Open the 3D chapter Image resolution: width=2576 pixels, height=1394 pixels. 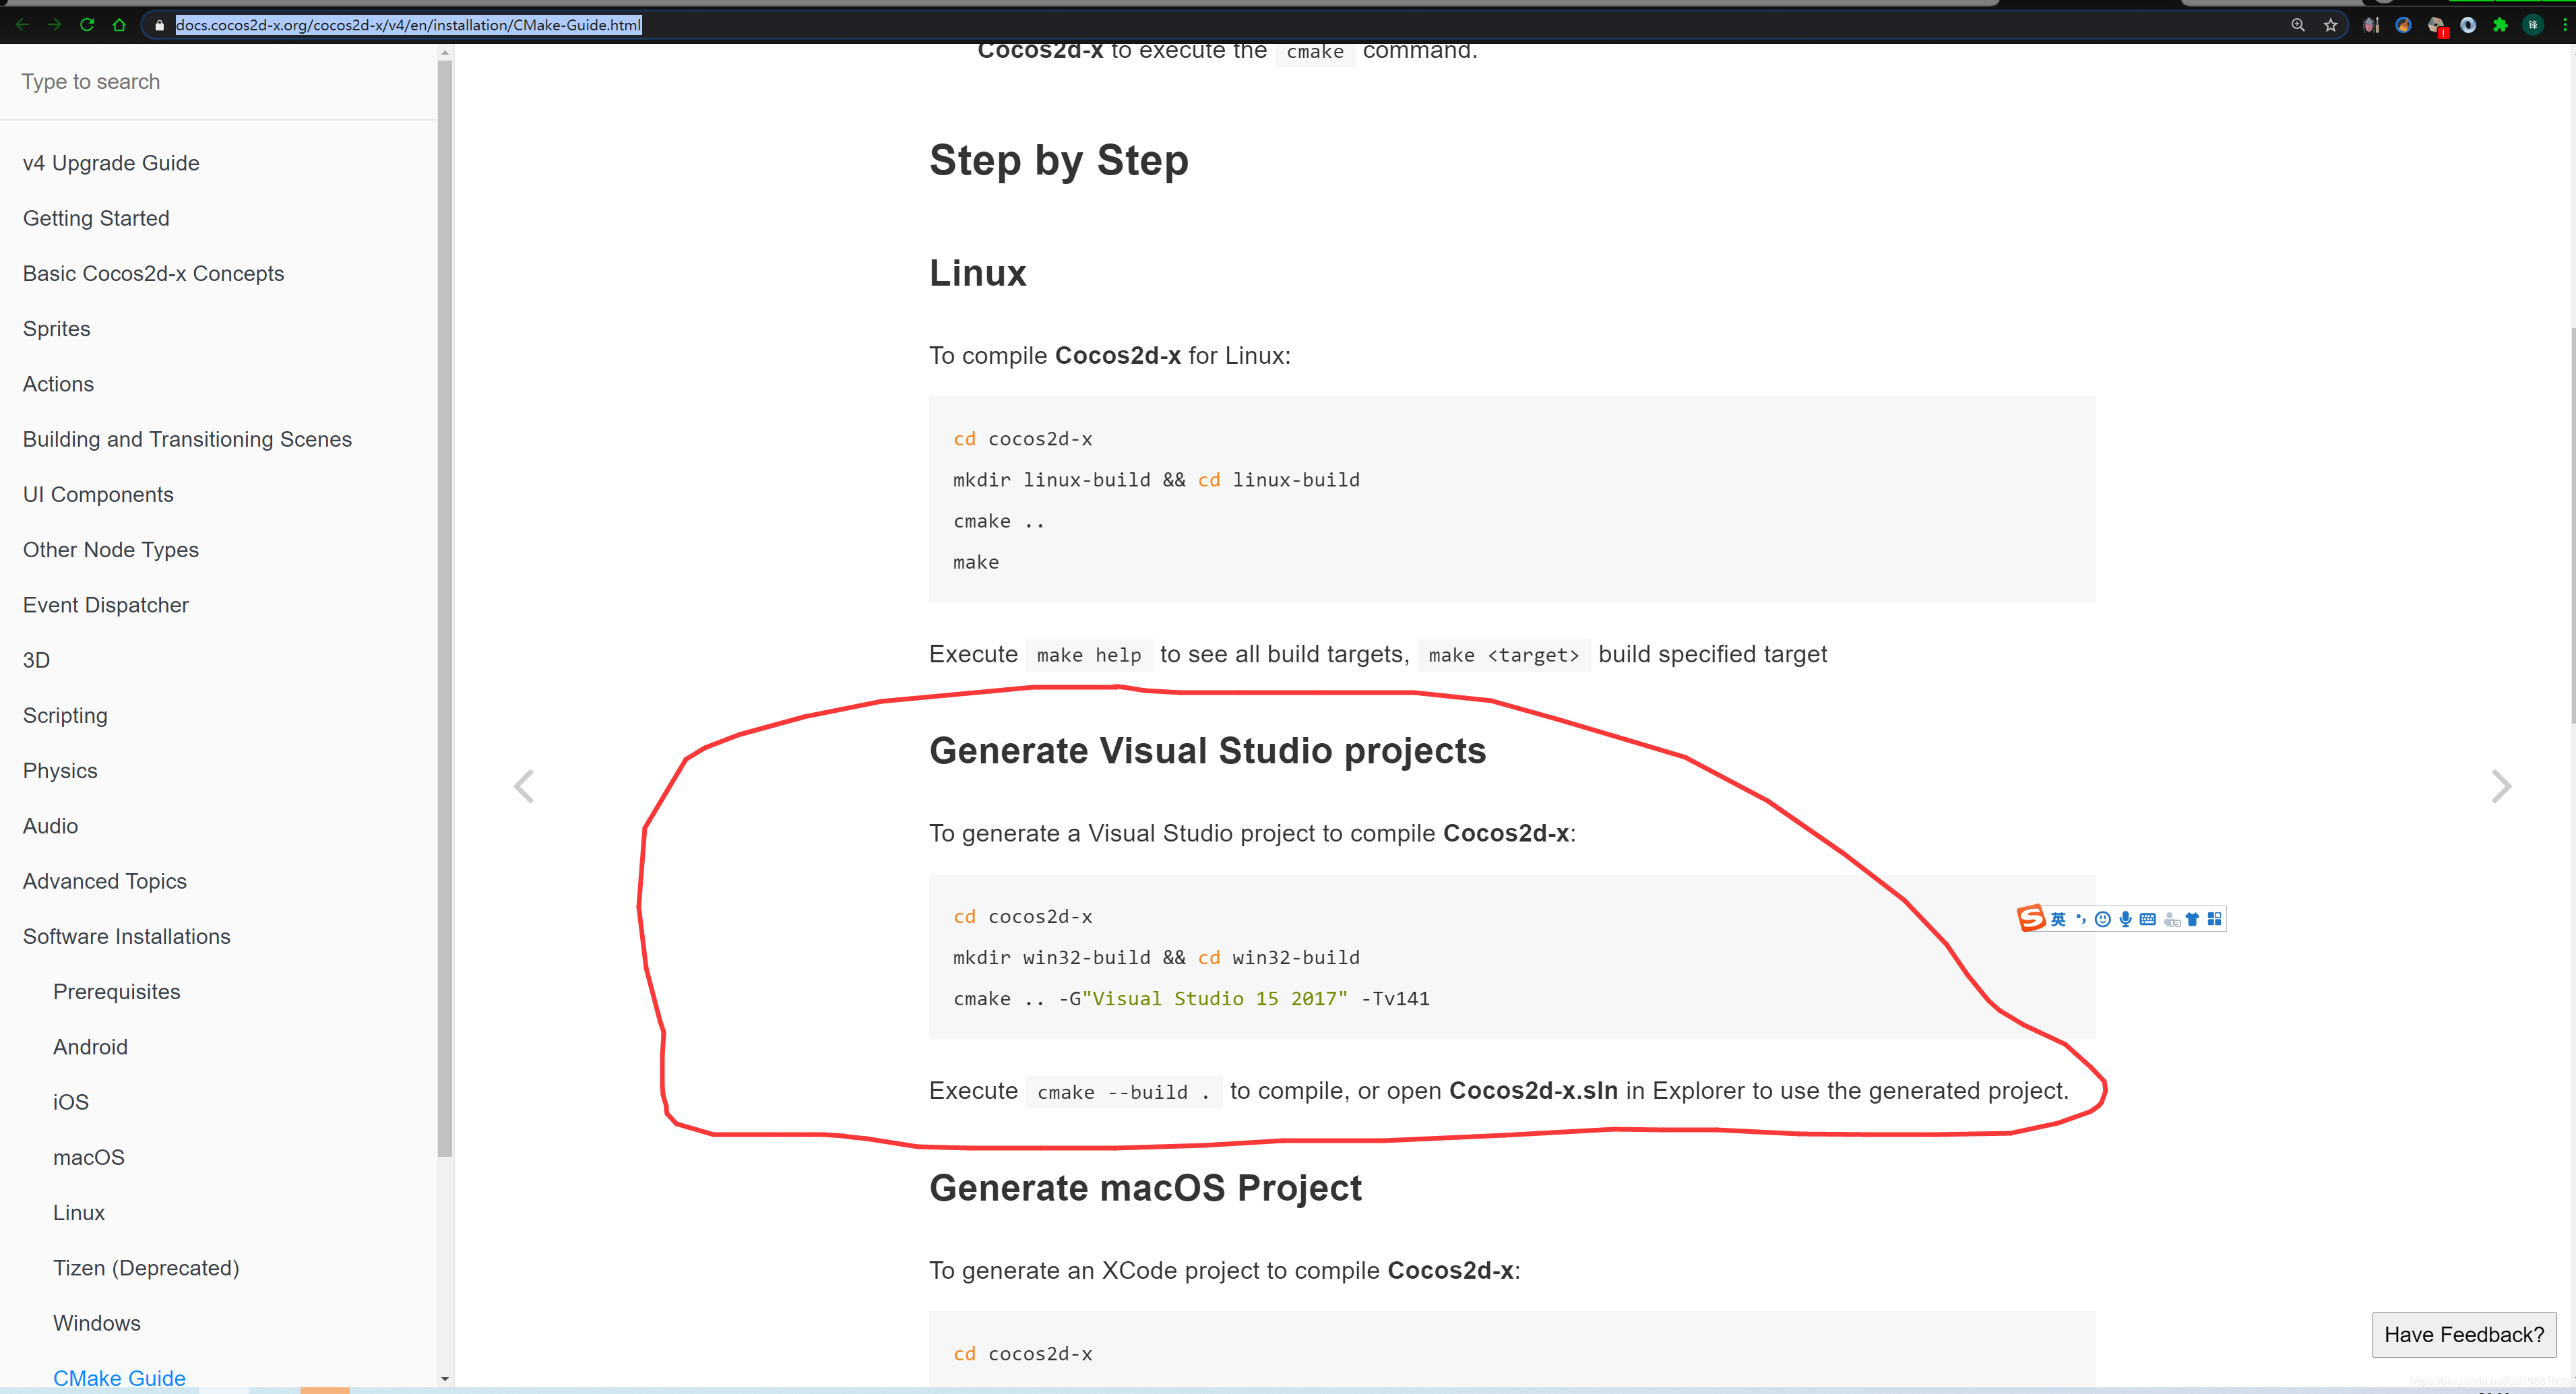click(x=36, y=660)
